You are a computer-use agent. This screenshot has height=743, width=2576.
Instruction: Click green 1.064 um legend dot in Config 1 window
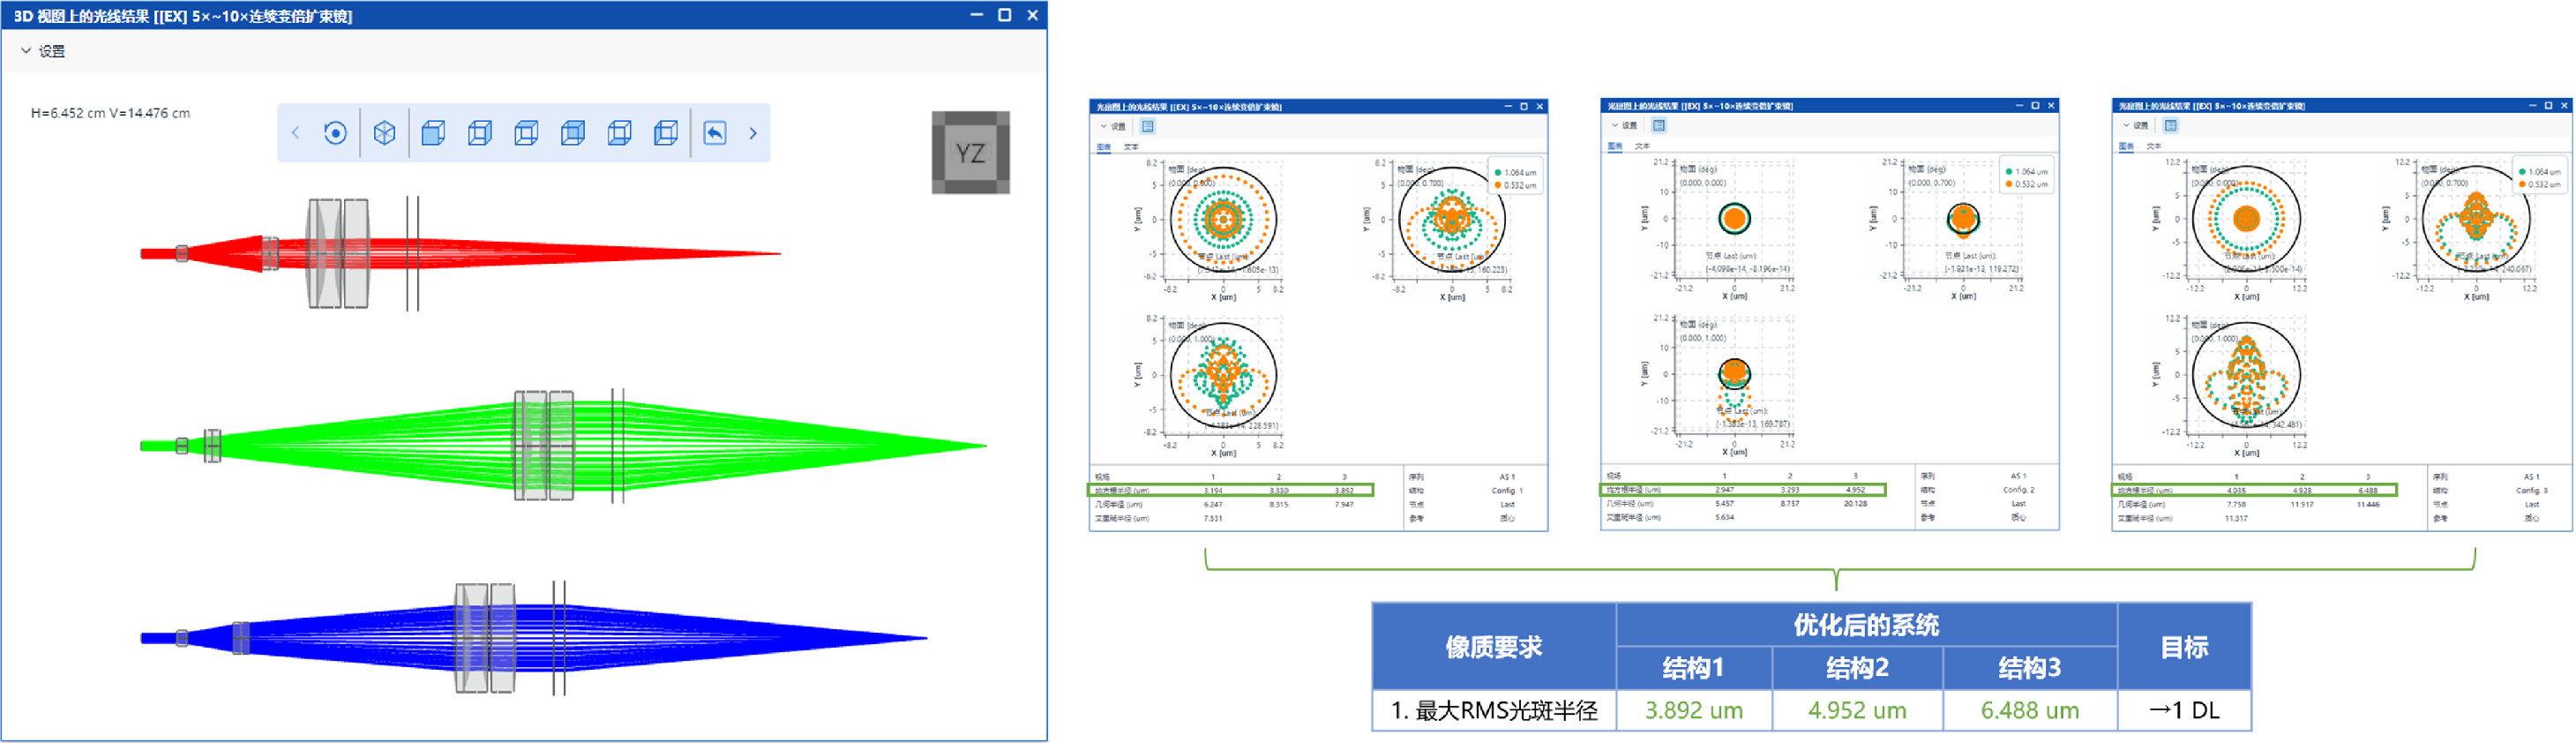pos(1498,173)
